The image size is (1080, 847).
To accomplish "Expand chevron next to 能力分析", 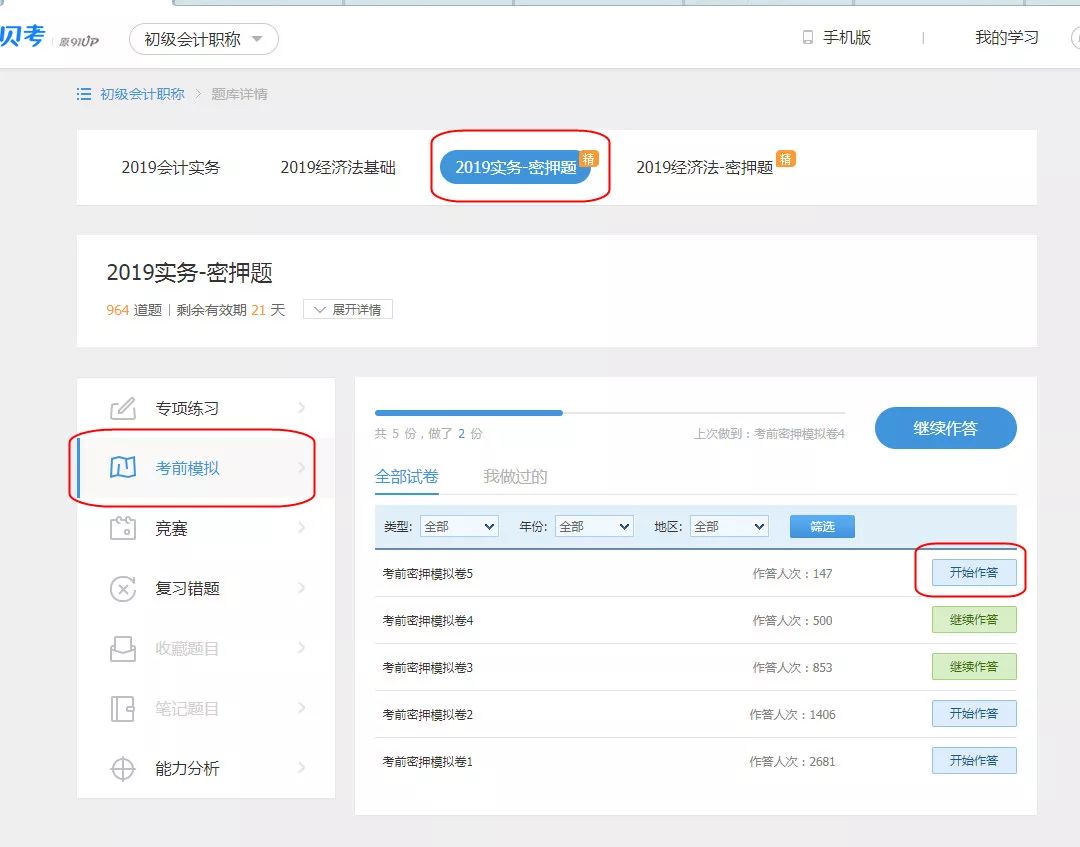I will tap(302, 768).
